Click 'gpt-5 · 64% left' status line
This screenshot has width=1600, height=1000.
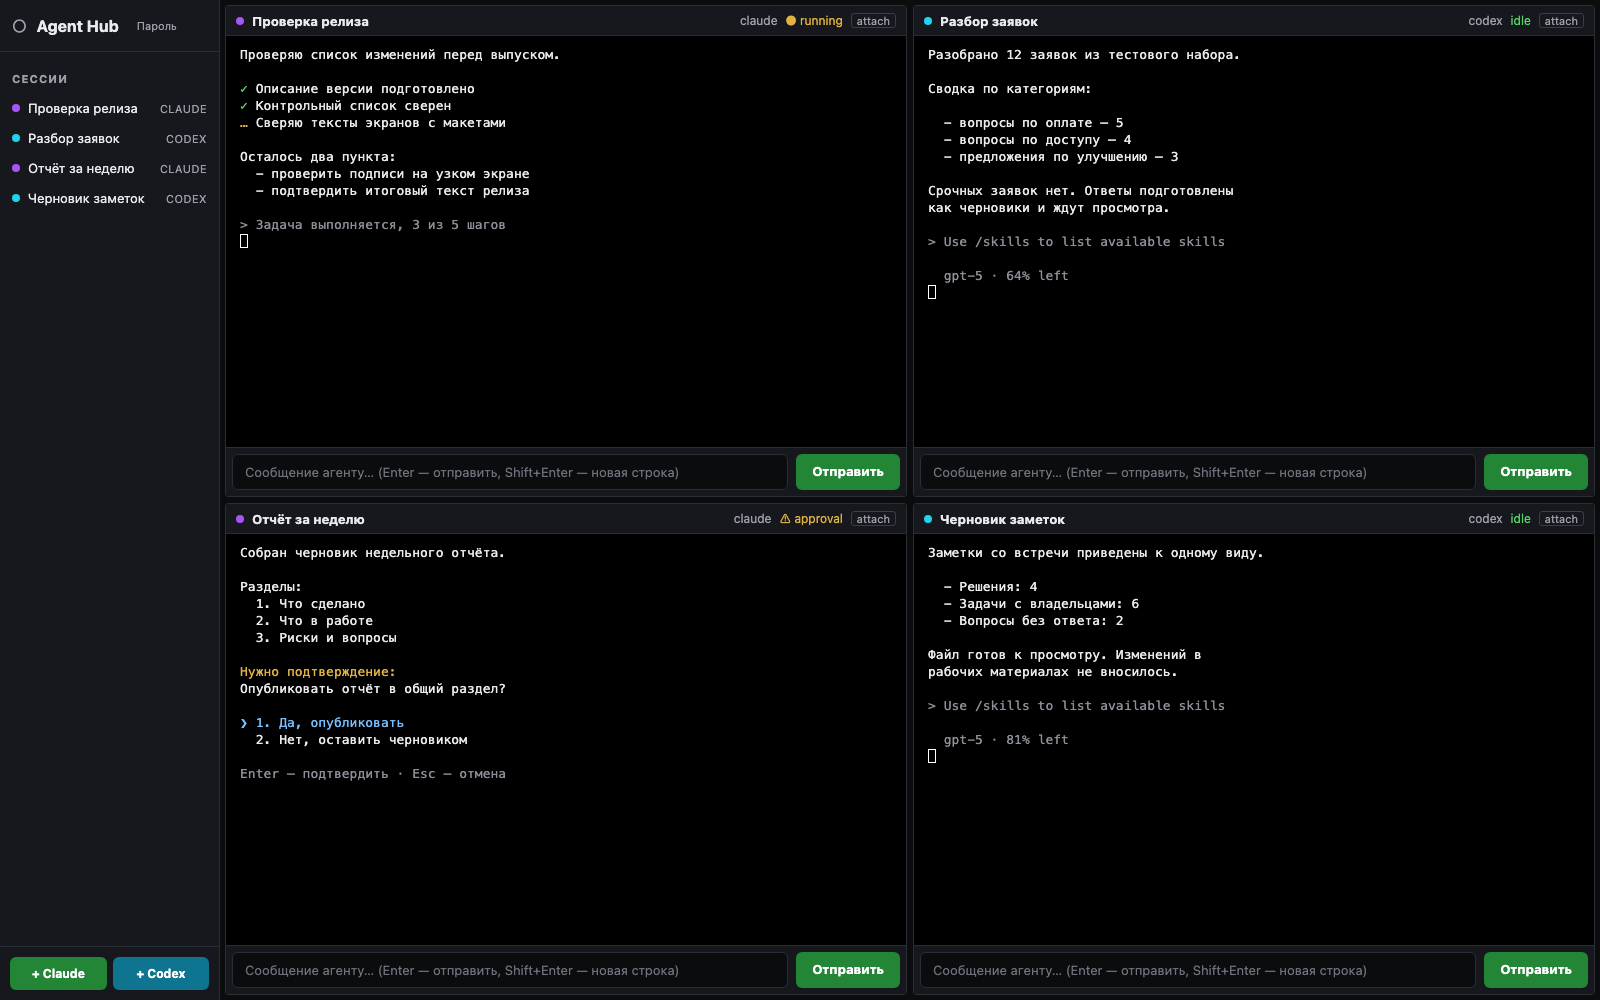click(x=1006, y=276)
